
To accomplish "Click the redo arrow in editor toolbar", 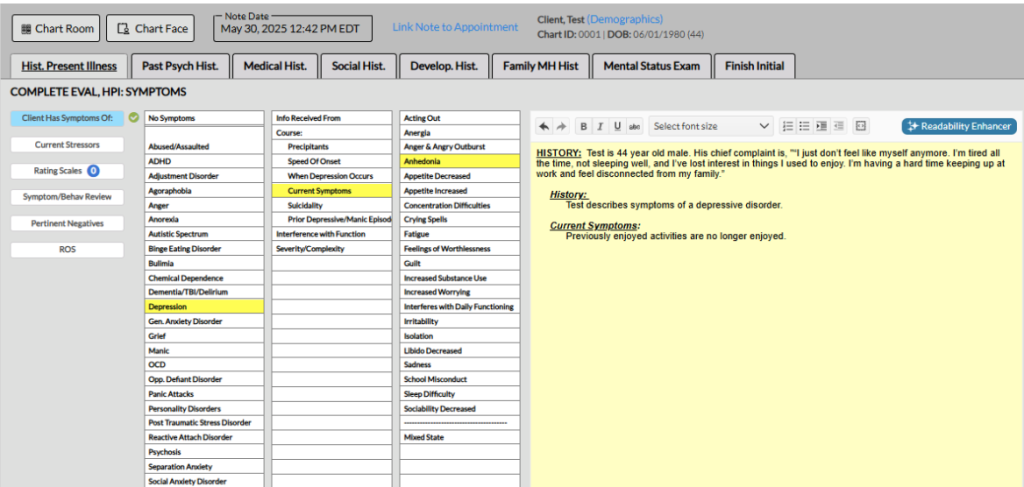I will pos(559,126).
